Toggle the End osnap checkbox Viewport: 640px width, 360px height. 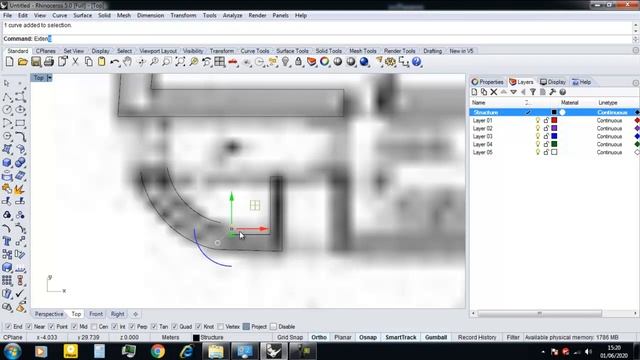click(8, 327)
